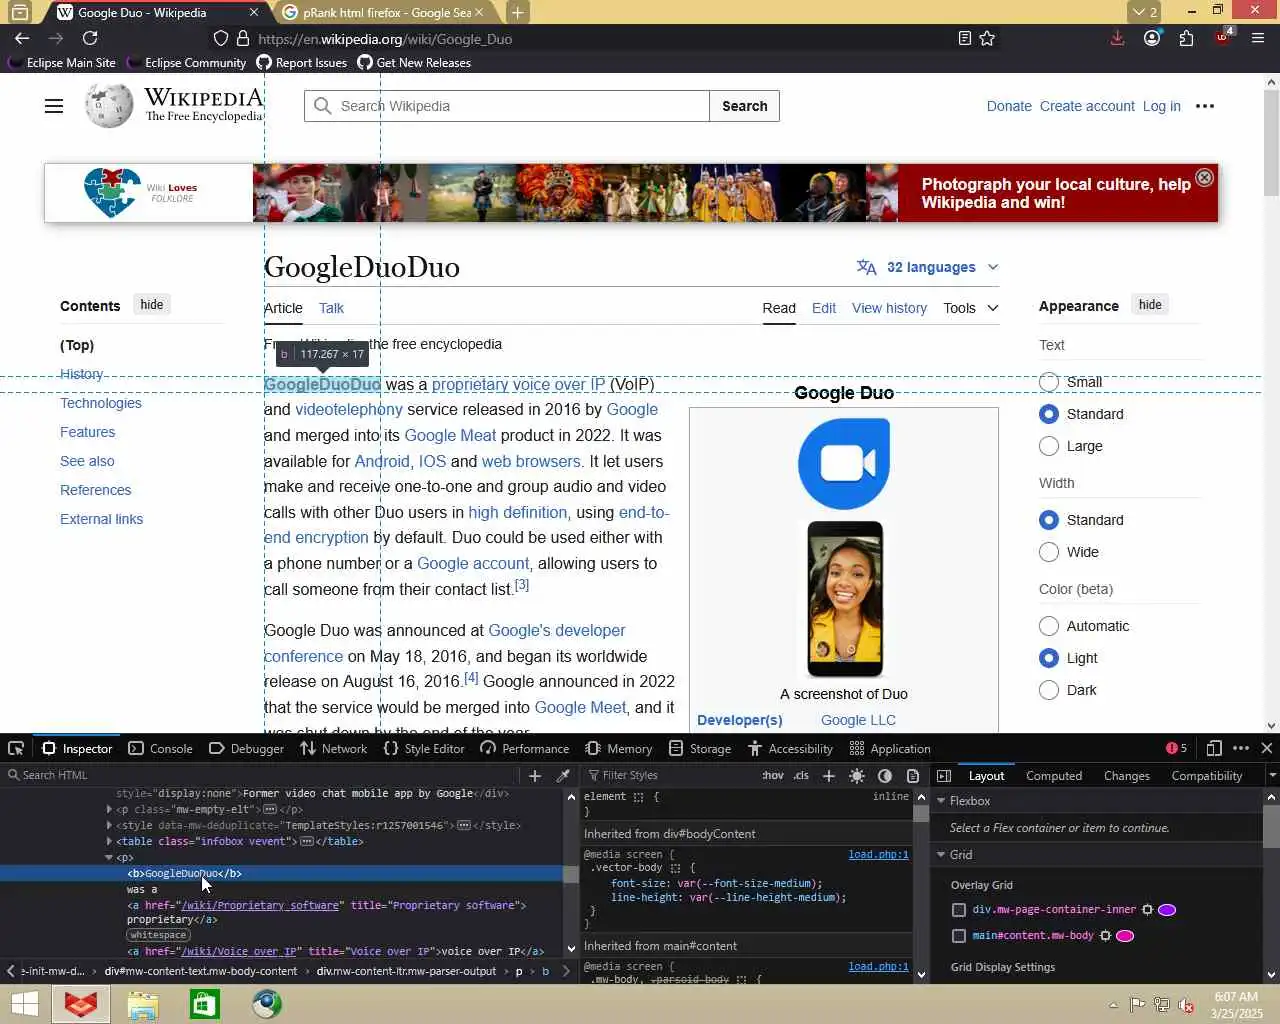Open a new browser tab
1280x1024 pixels.
point(517,12)
